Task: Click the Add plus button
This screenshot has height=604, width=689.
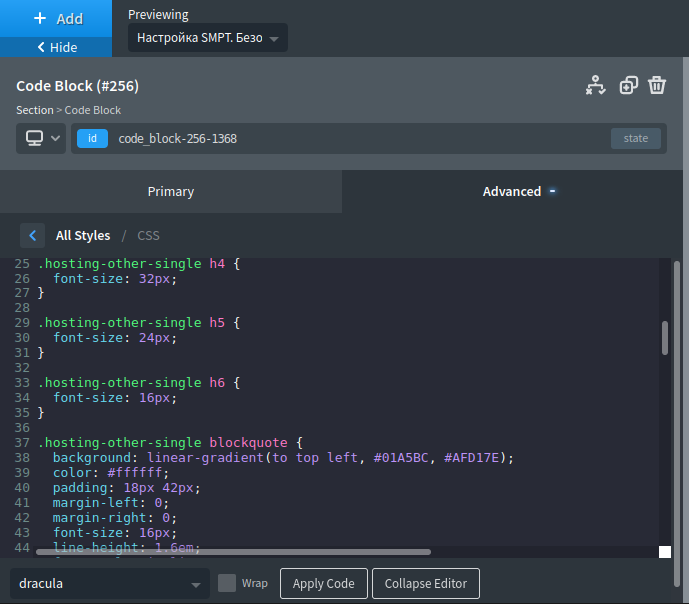Action: (56, 18)
